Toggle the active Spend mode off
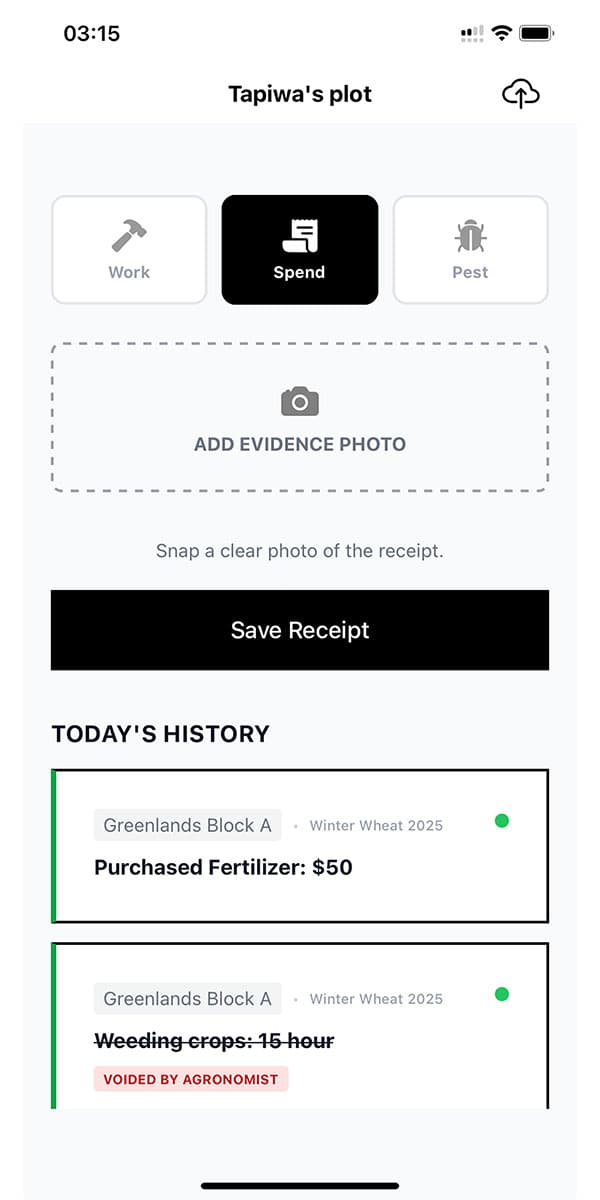 [x=299, y=249]
